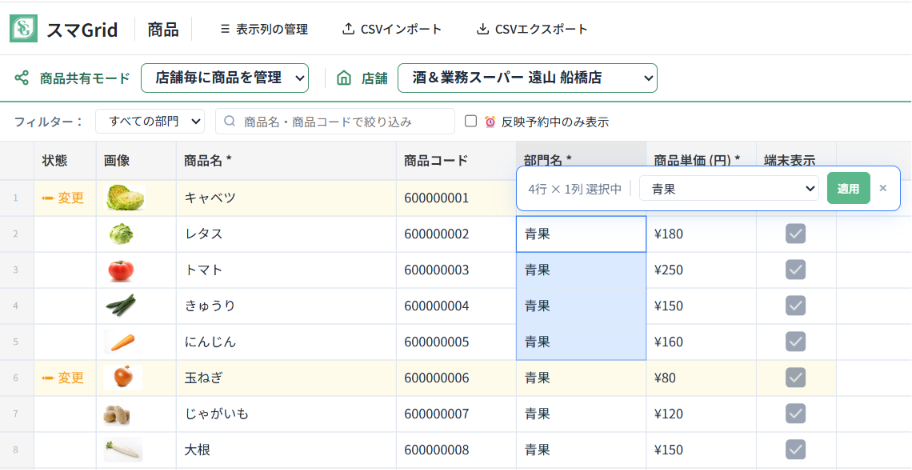Click the price ¥180 cell
Image resolution: width=912 pixels, height=470 pixels.
(701, 234)
